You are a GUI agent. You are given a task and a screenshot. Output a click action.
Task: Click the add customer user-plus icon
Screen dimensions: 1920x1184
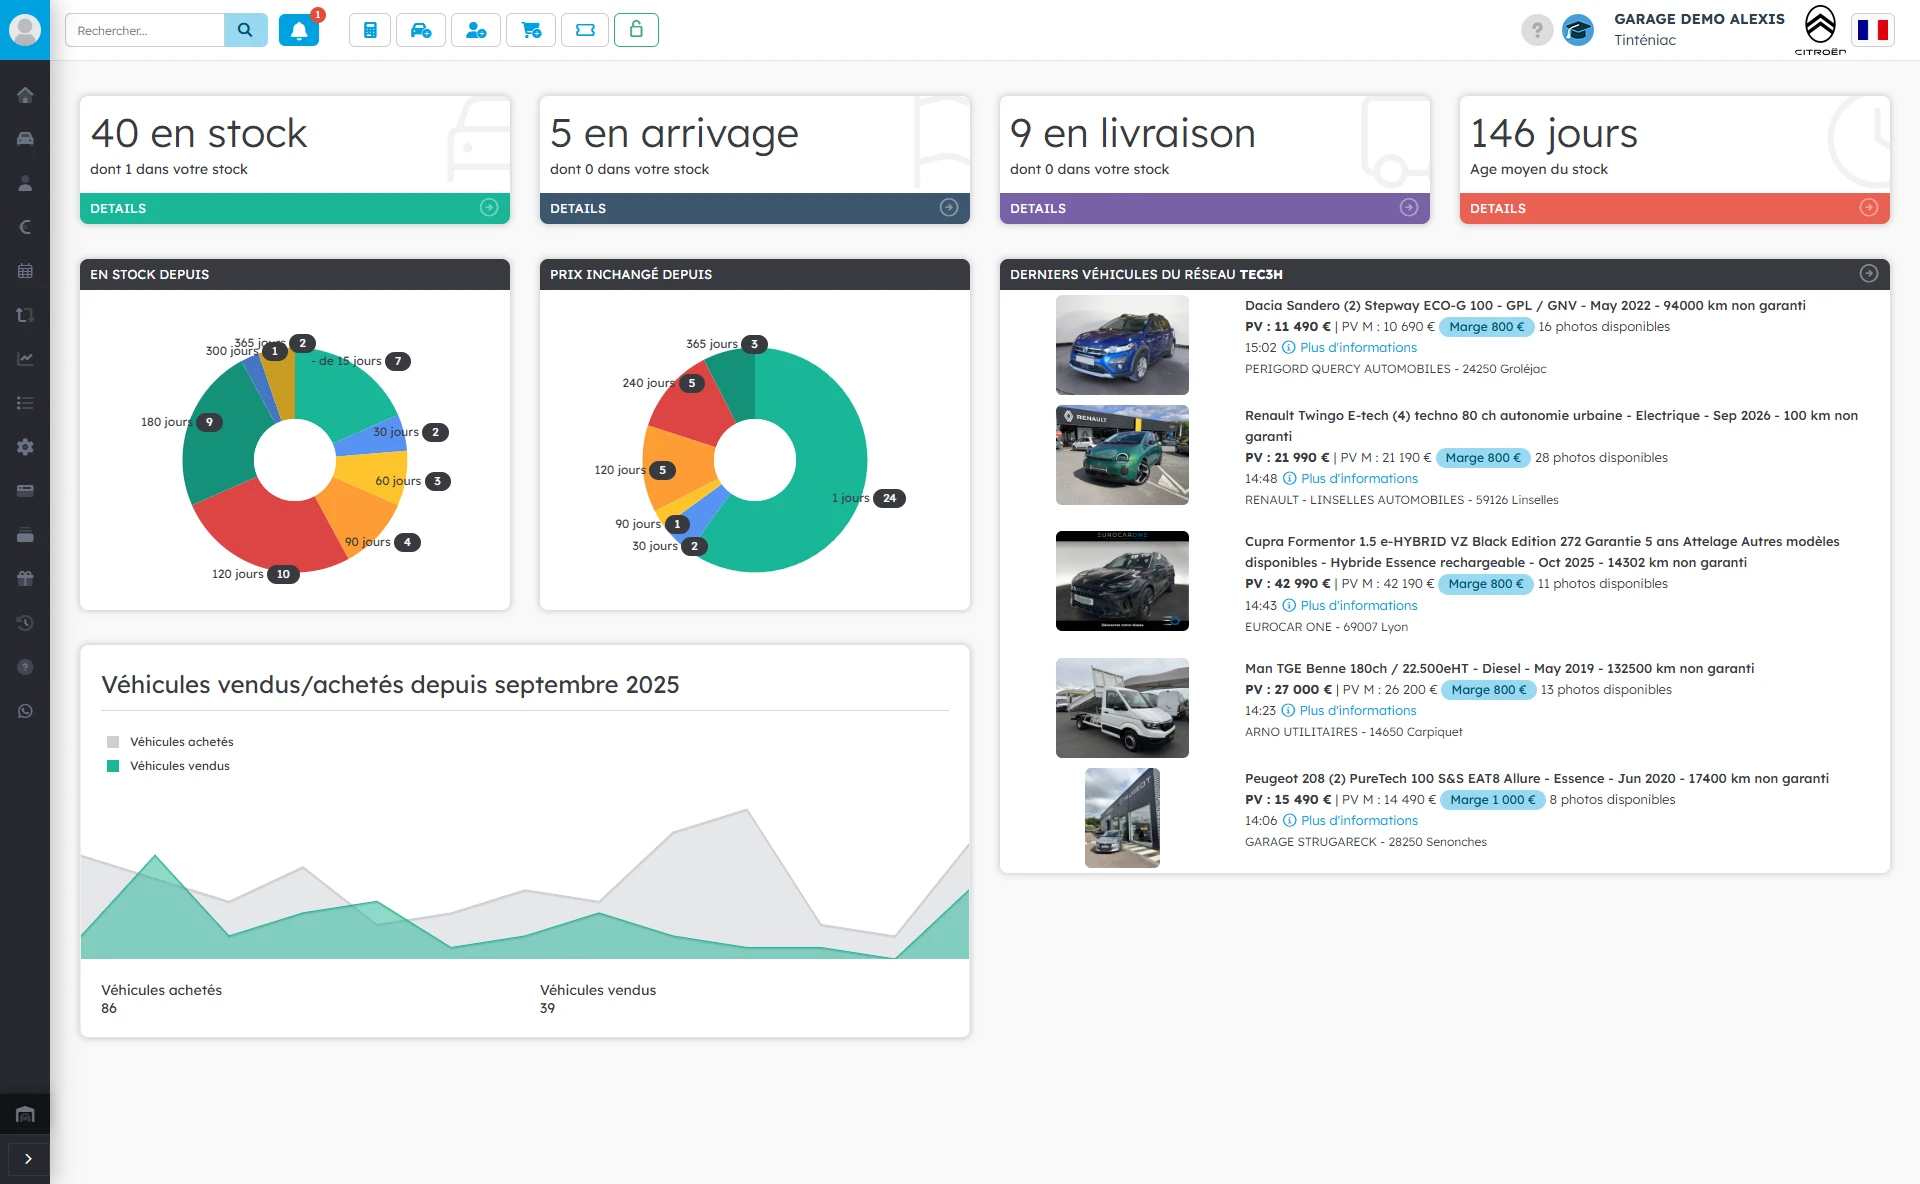(476, 30)
